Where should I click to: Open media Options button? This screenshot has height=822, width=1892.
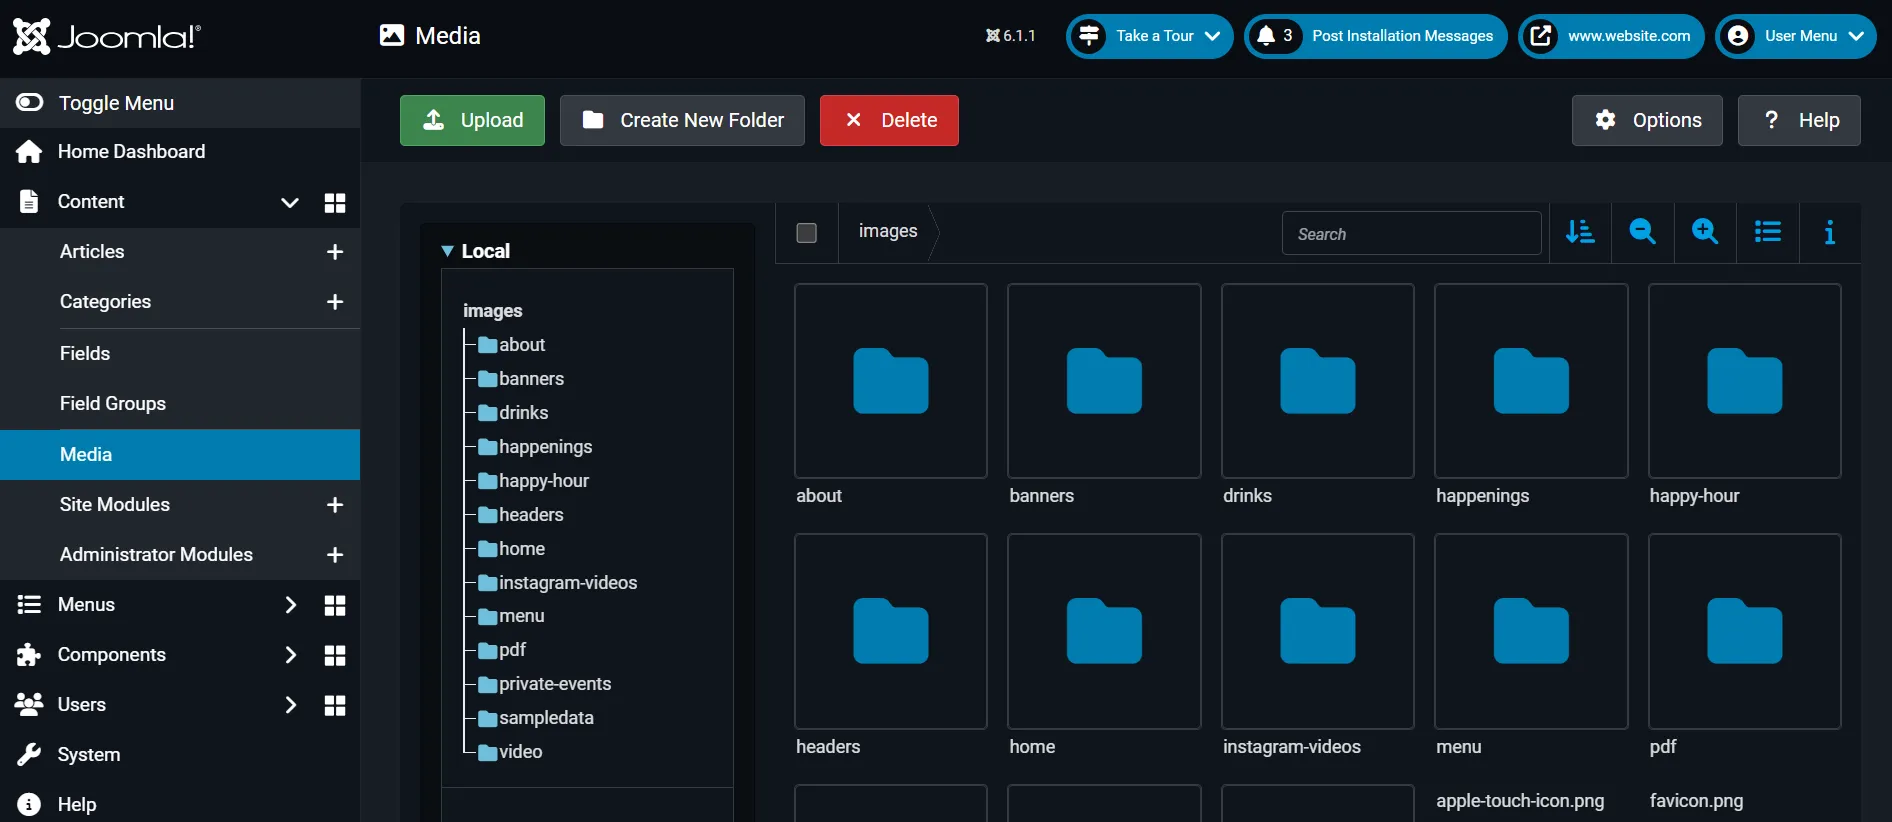tap(1647, 120)
